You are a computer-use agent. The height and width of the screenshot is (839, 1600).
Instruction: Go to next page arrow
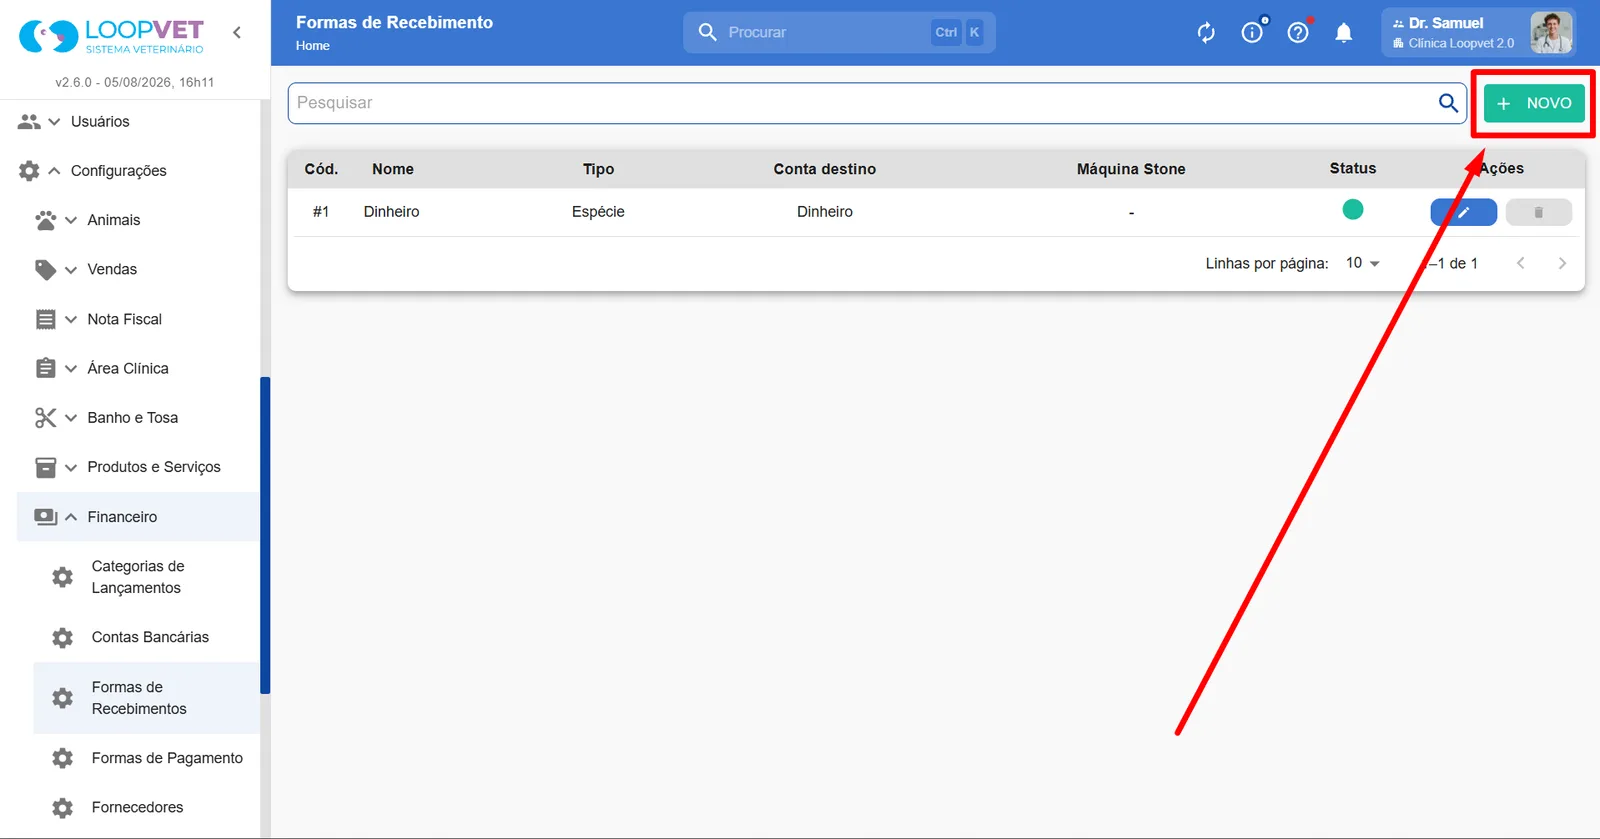tap(1562, 263)
